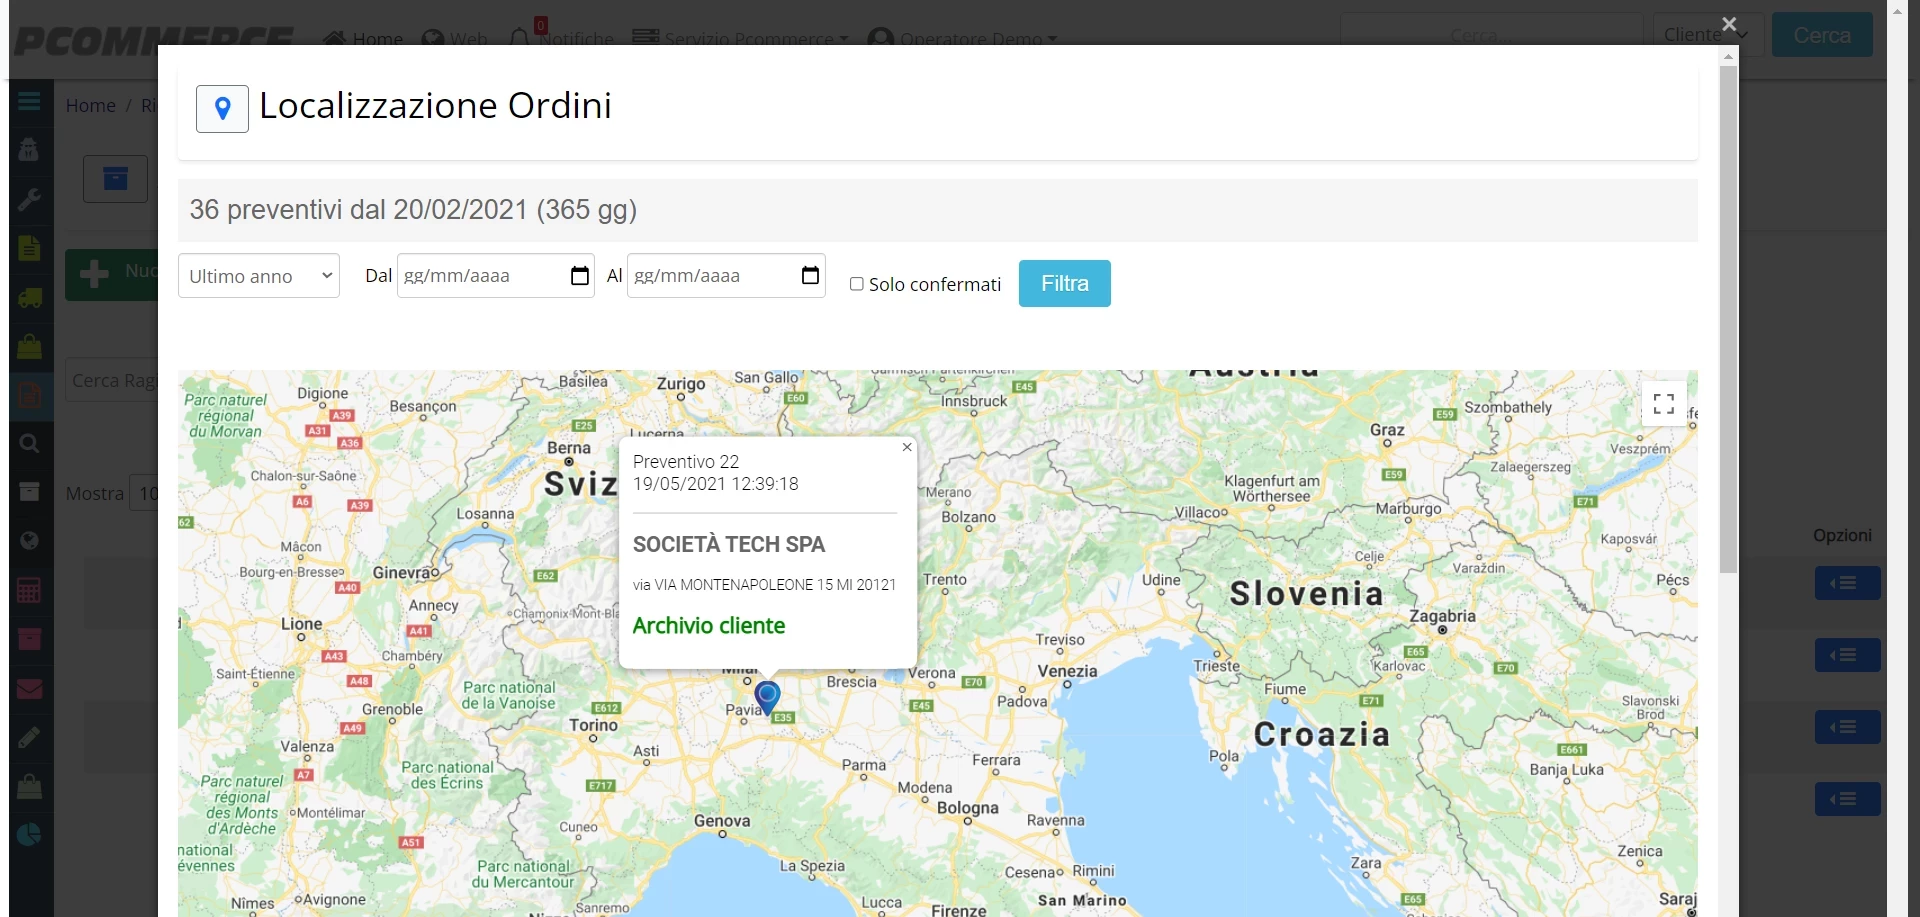Open the wrench tools section in sidebar

point(29,199)
